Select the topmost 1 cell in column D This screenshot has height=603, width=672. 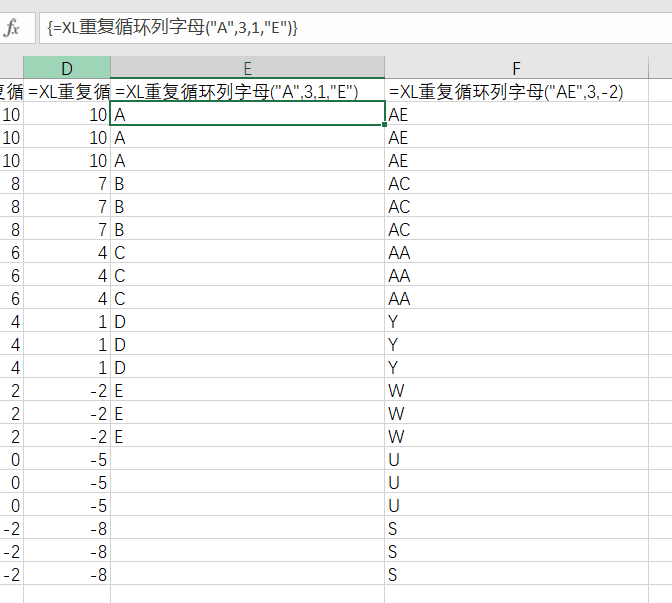[67, 321]
